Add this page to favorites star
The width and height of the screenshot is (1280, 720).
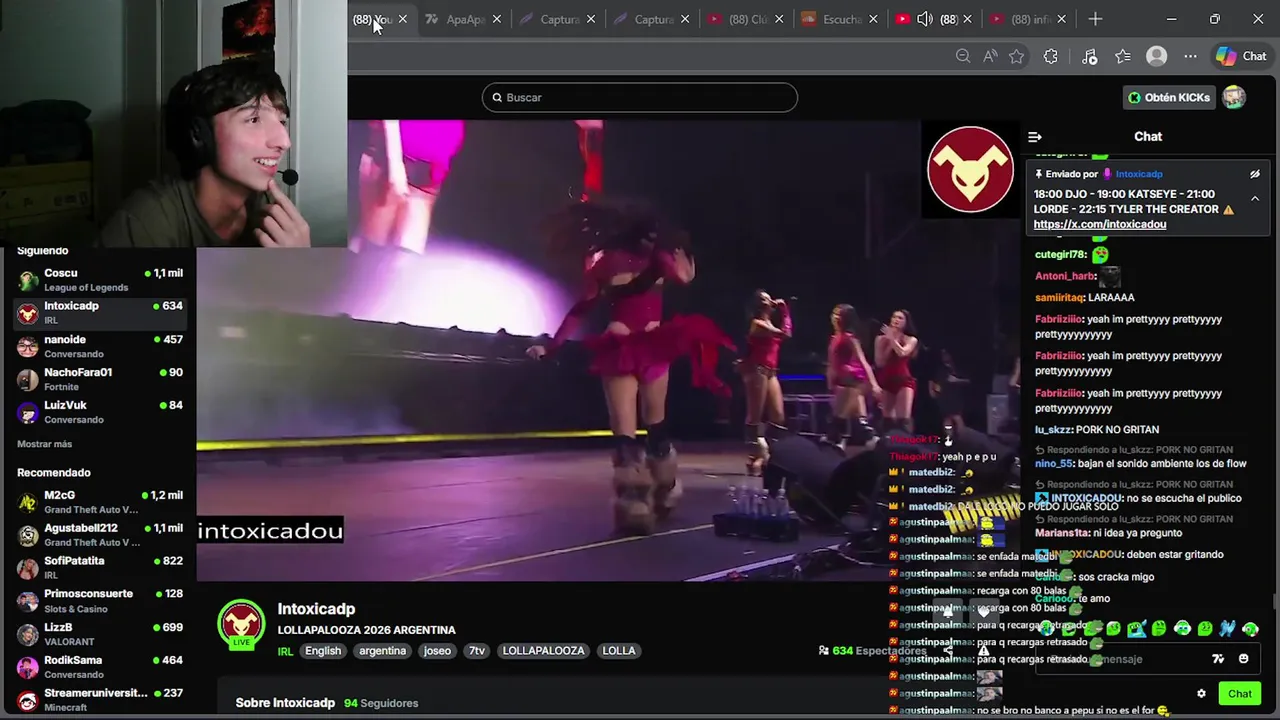pyautogui.click(x=1017, y=57)
